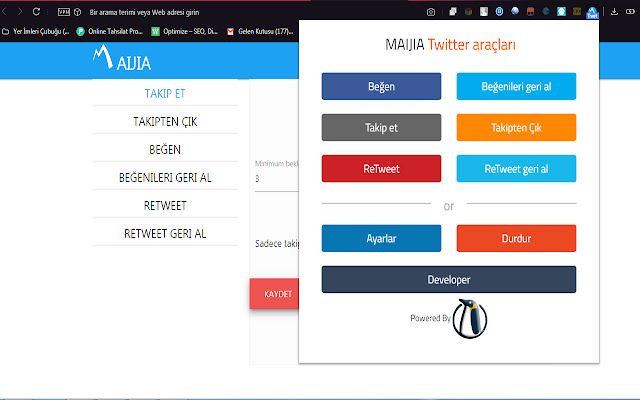Click the MAIJIA logo in the header

(x=122, y=58)
